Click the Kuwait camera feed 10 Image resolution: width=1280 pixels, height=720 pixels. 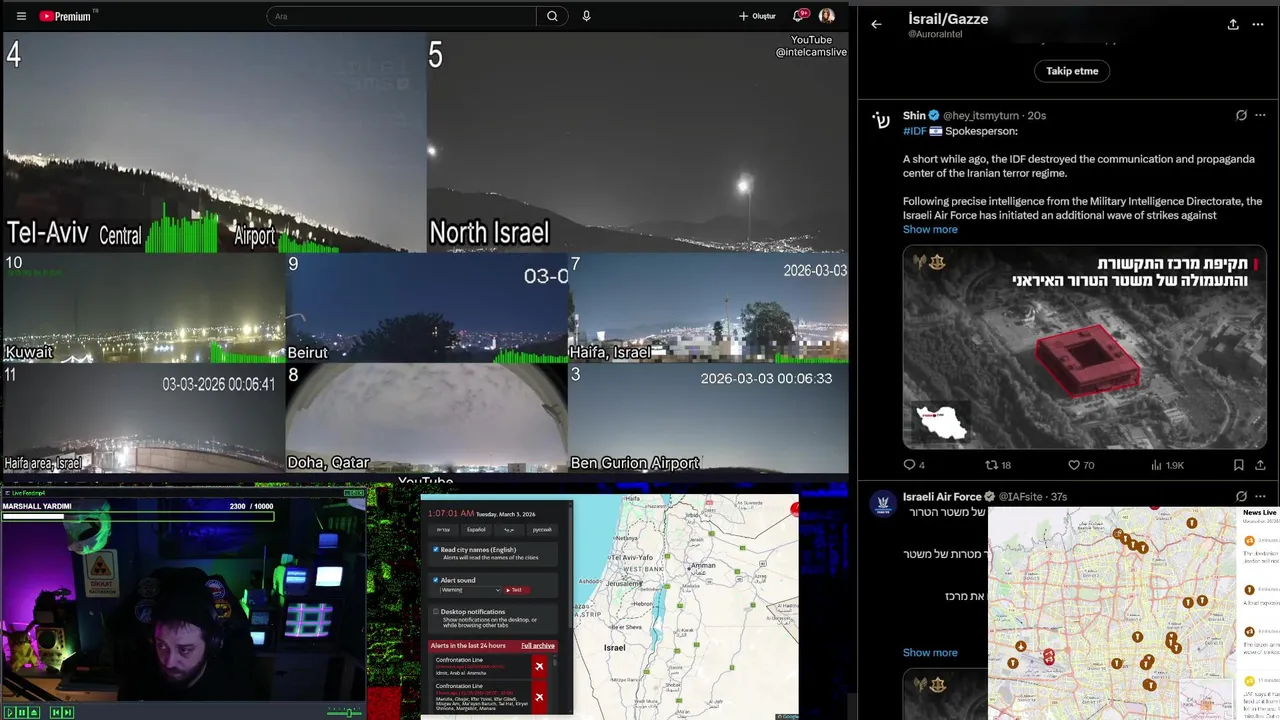pyautogui.click(x=144, y=308)
